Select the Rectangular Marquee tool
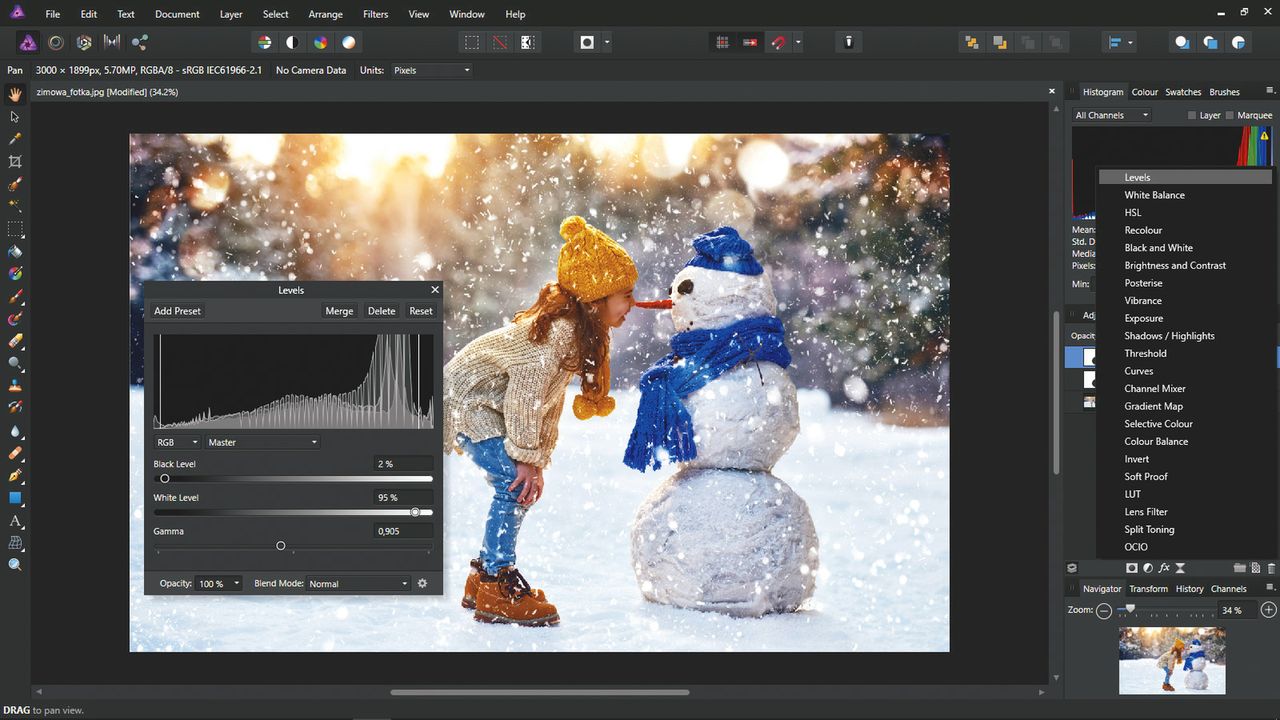 [x=15, y=229]
